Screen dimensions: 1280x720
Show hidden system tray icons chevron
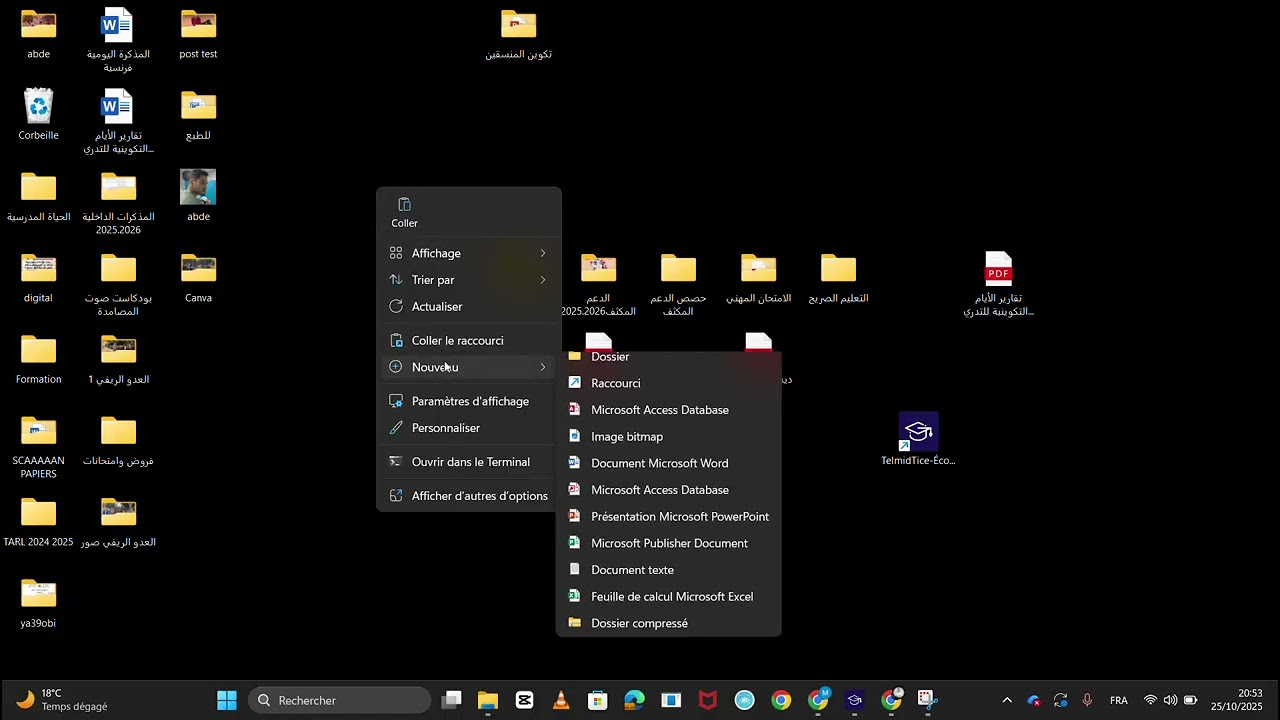1007,700
